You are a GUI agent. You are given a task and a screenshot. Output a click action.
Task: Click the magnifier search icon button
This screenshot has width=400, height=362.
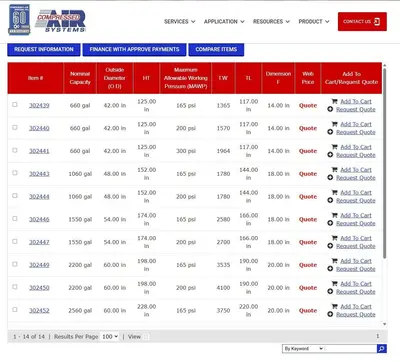[382, 349]
